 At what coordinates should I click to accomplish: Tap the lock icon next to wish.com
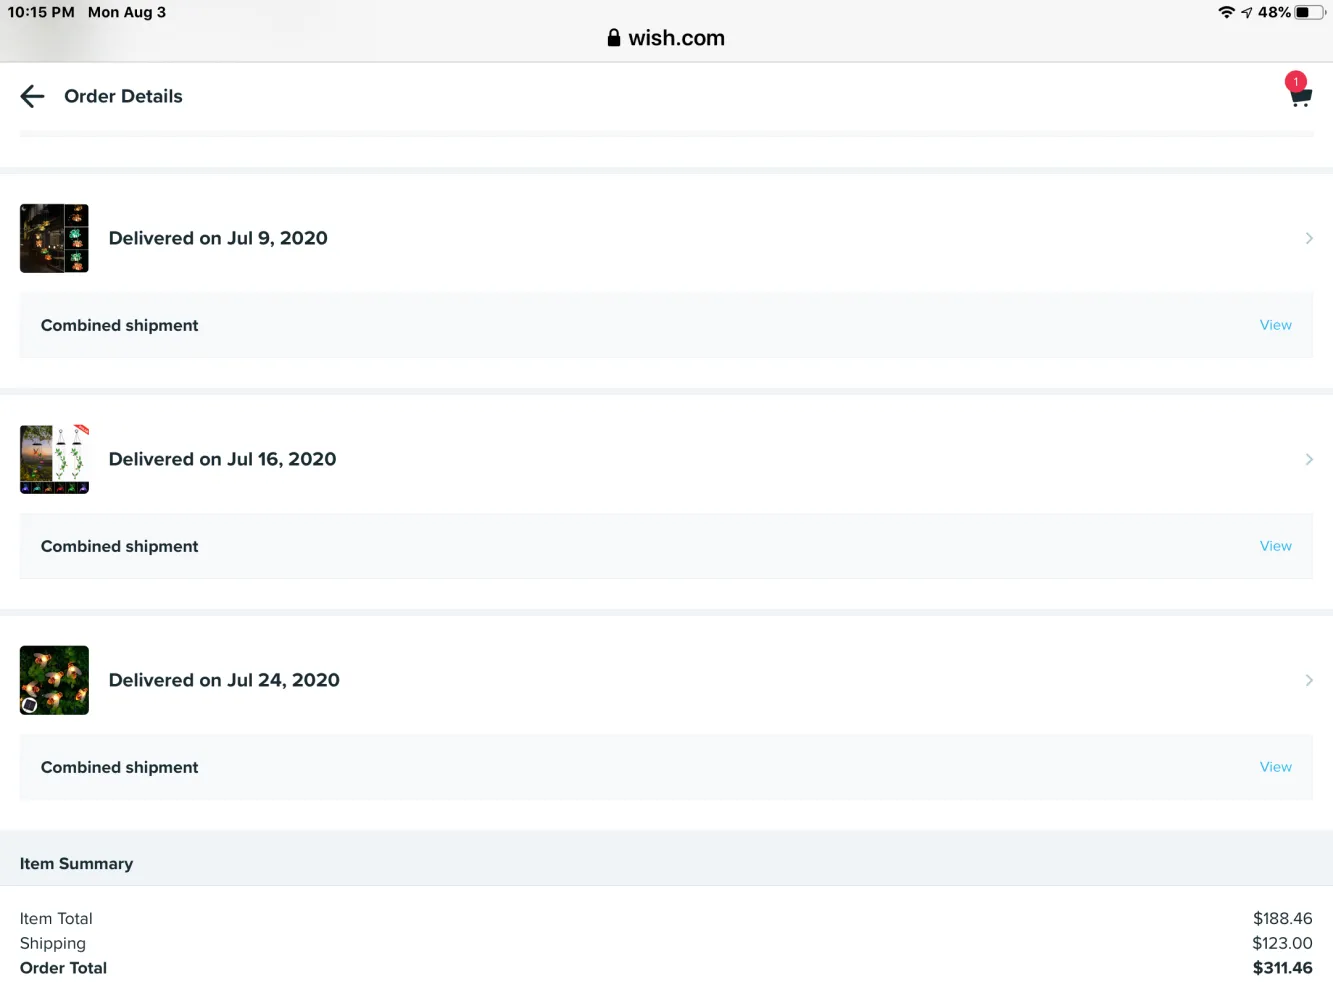(613, 38)
